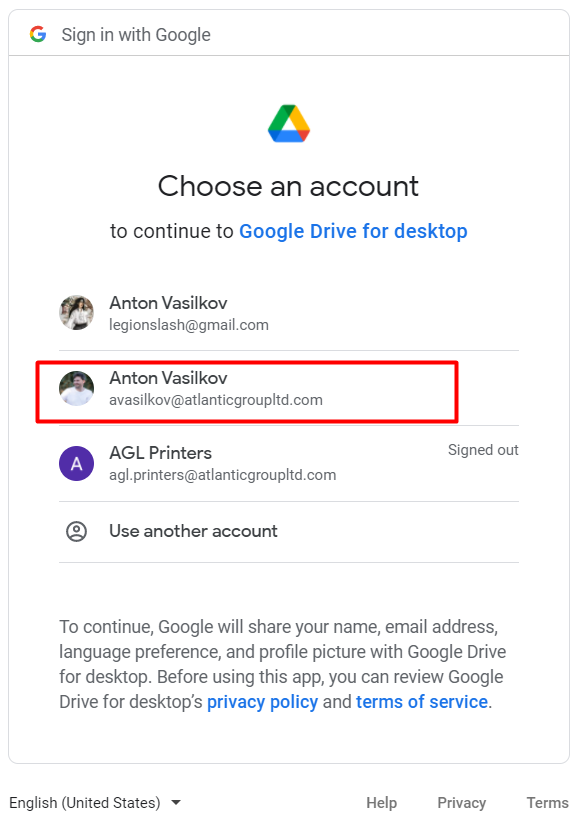Click the Google G logo
Viewport: 575px width, 827px height.
click(x=38, y=34)
